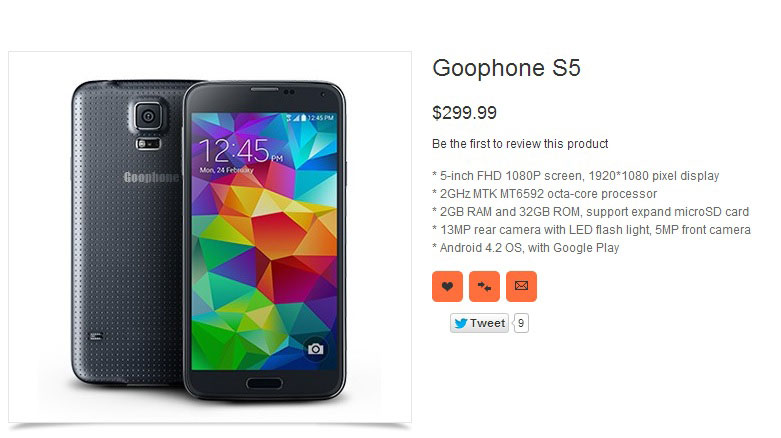Click the Goophone S5 product title
Viewport: 781px width, 438px height.
tap(506, 68)
